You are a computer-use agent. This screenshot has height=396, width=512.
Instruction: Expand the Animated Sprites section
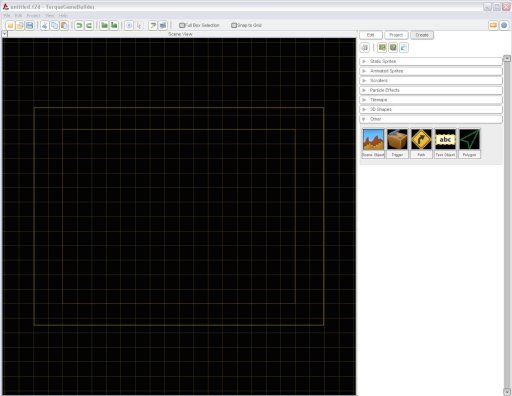pos(431,71)
